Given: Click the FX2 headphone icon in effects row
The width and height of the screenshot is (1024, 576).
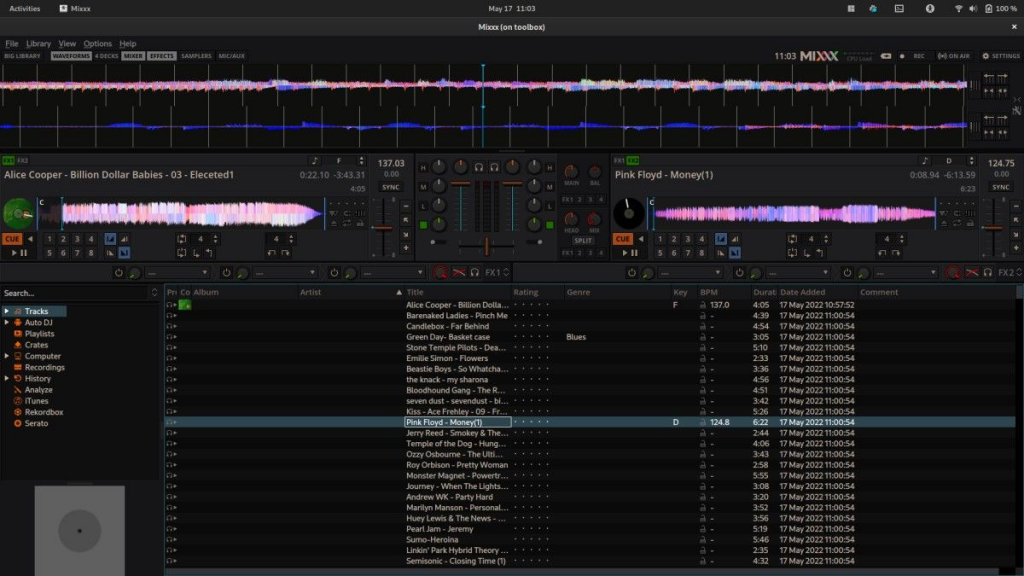Looking at the screenshot, I should pos(987,272).
